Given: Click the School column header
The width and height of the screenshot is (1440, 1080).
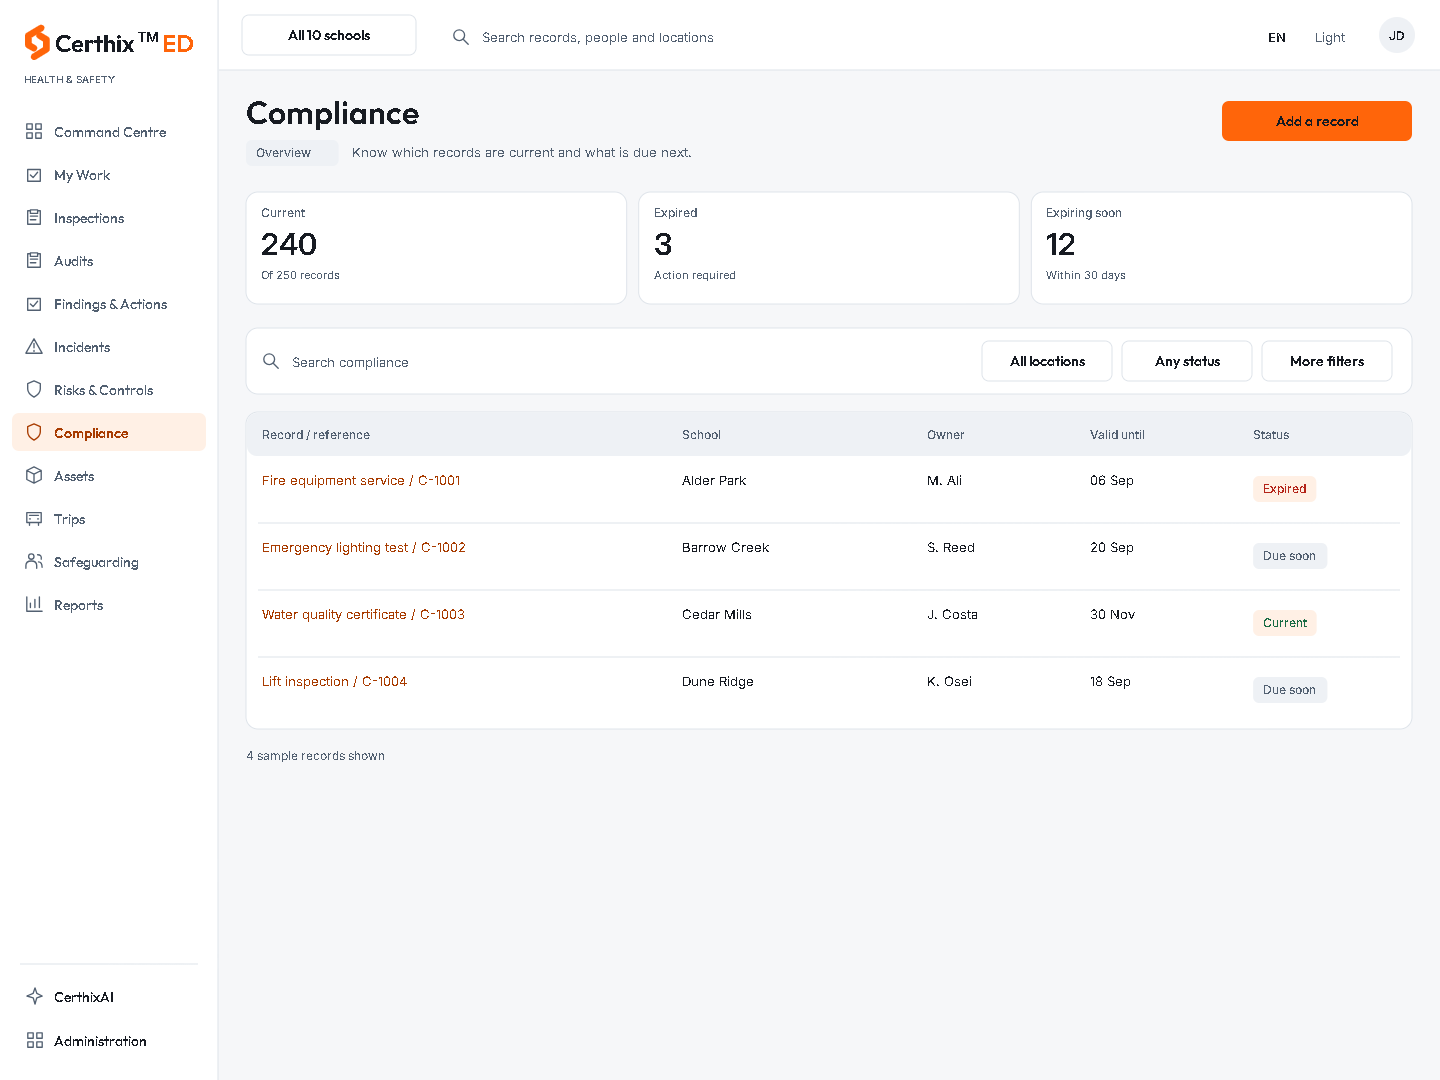Looking at the screenshot, I should pos(701,435).
